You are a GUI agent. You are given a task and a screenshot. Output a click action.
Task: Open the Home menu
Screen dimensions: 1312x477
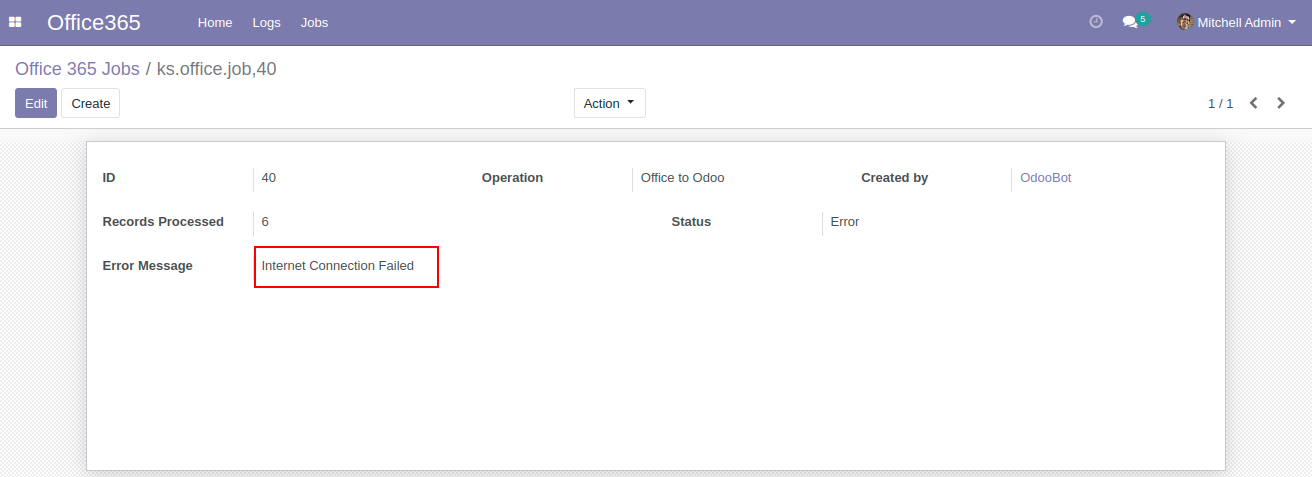point(215,22)
